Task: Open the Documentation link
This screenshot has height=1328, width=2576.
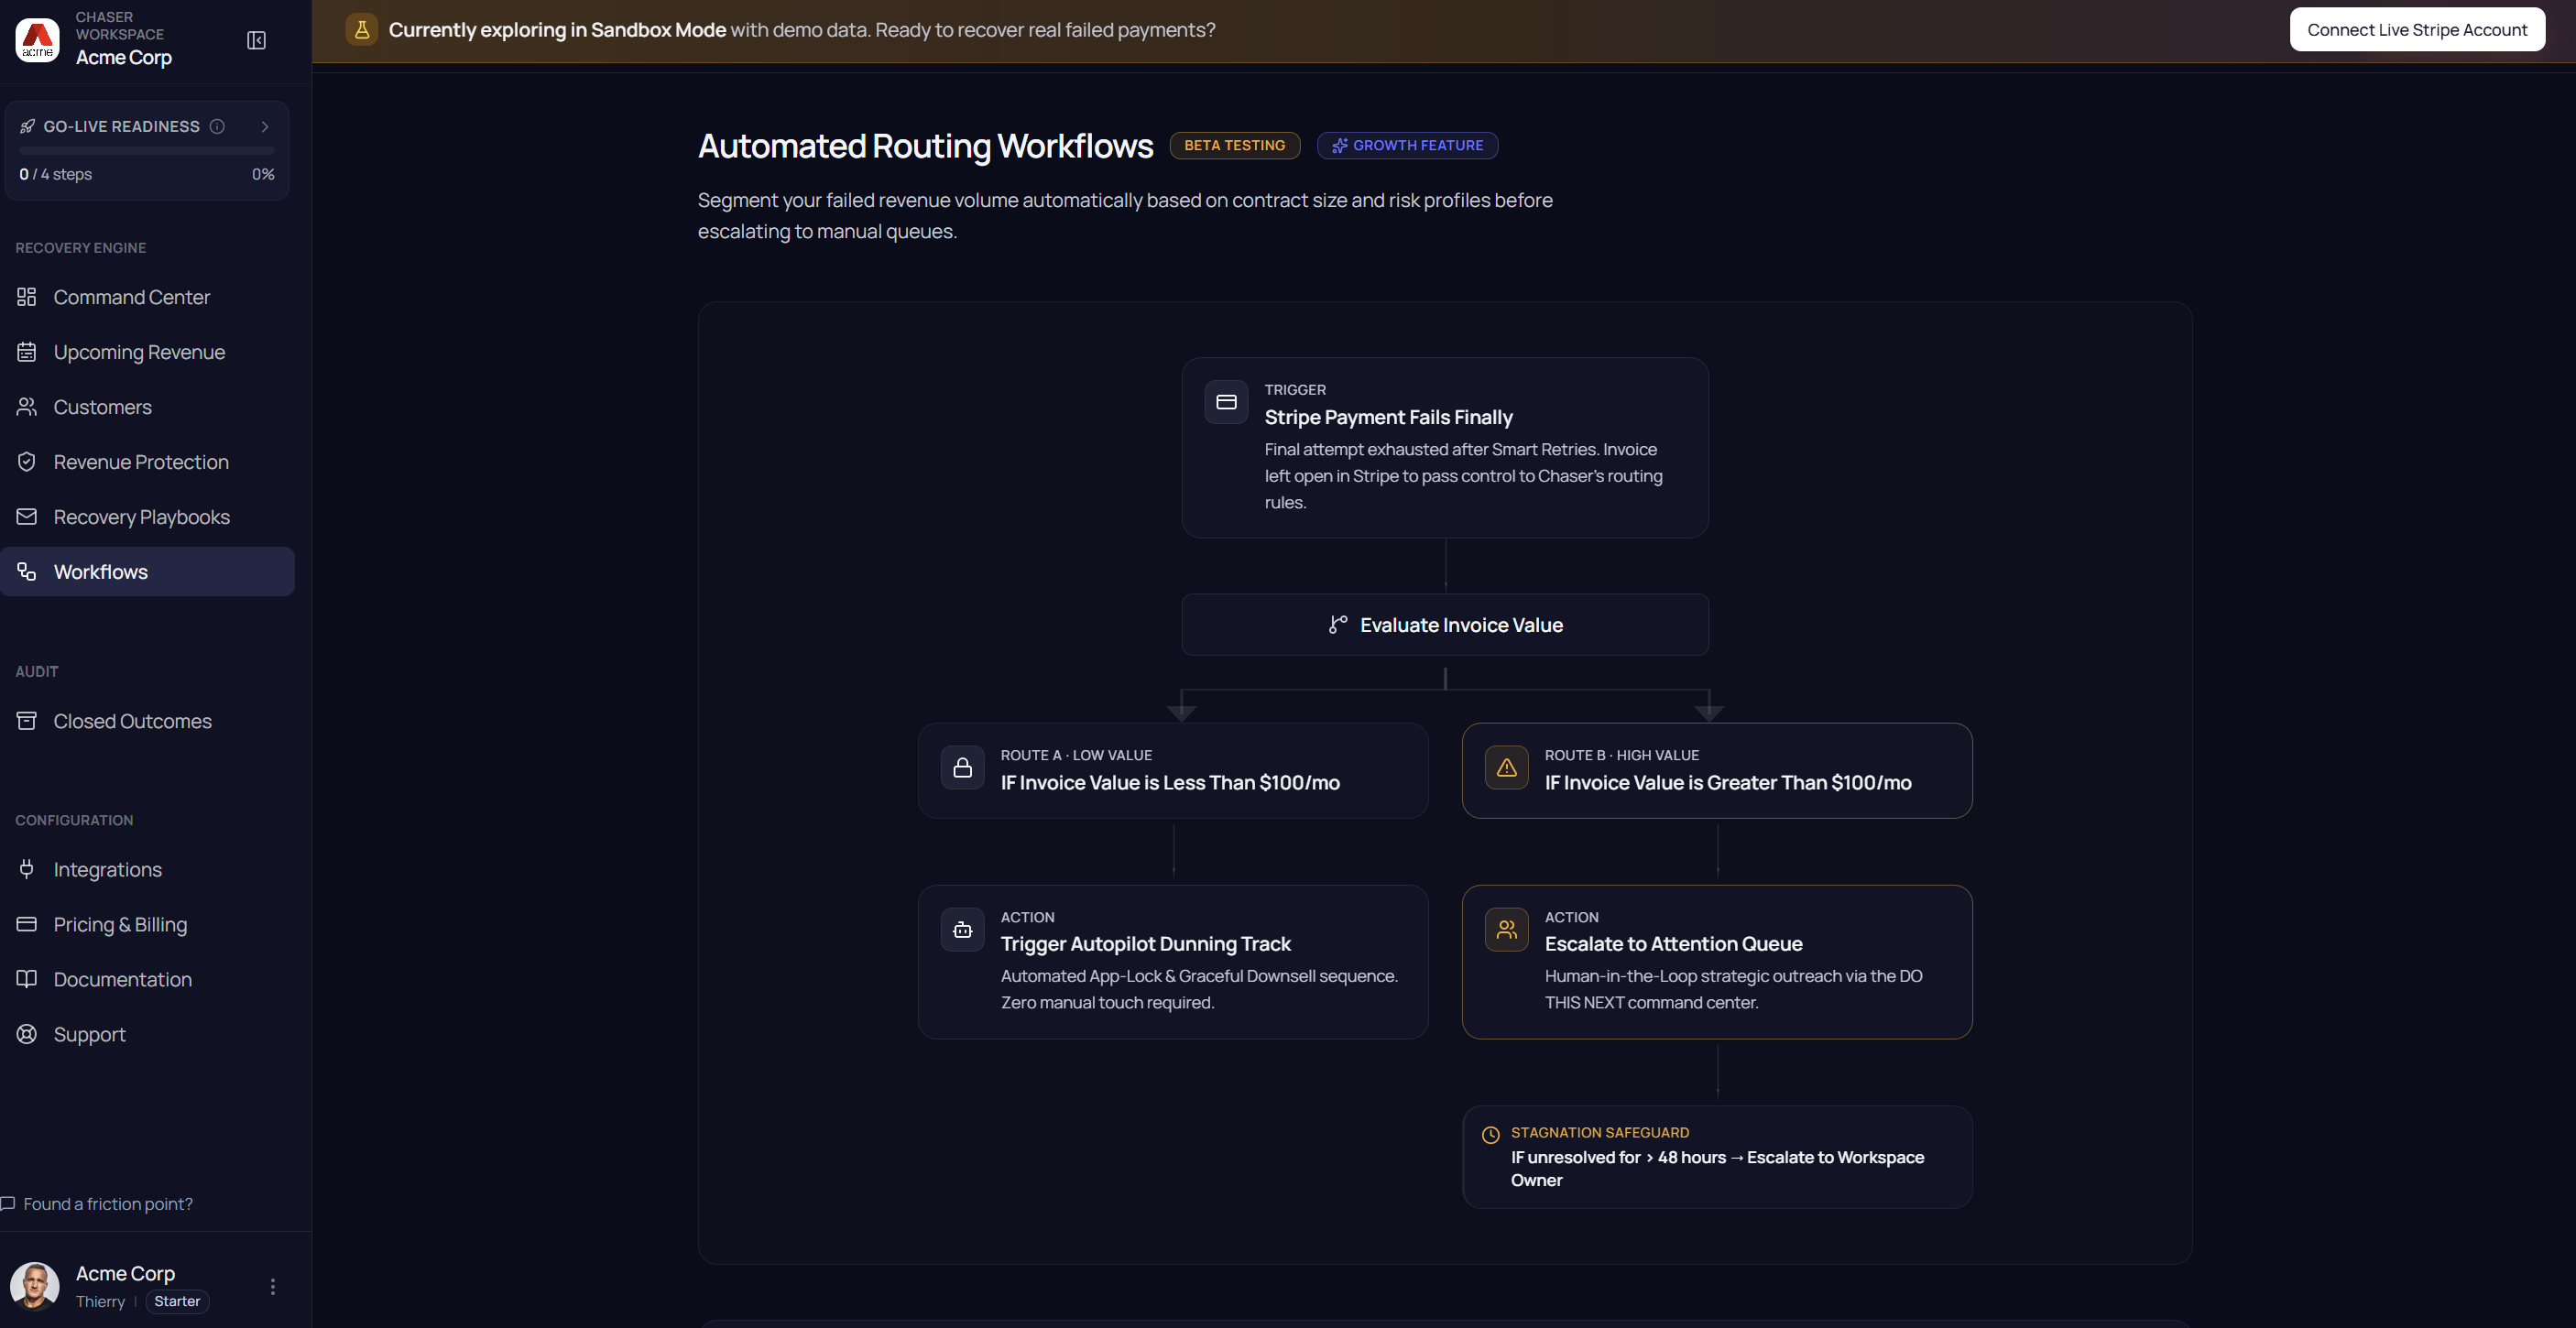Action: [x=147, y=980]
